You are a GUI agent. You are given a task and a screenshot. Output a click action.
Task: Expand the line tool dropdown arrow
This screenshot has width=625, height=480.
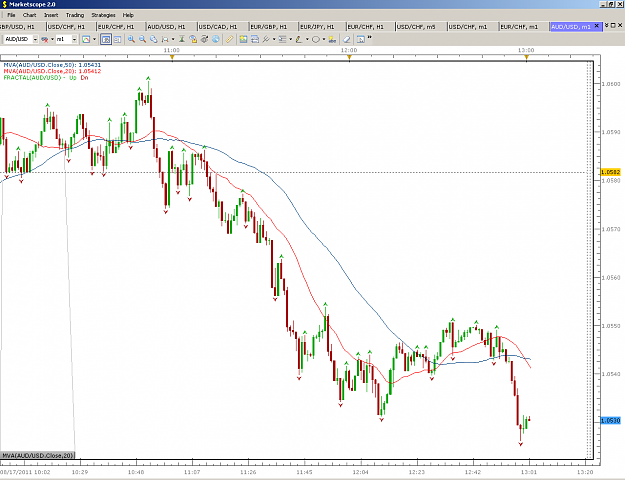coord(274,39)
